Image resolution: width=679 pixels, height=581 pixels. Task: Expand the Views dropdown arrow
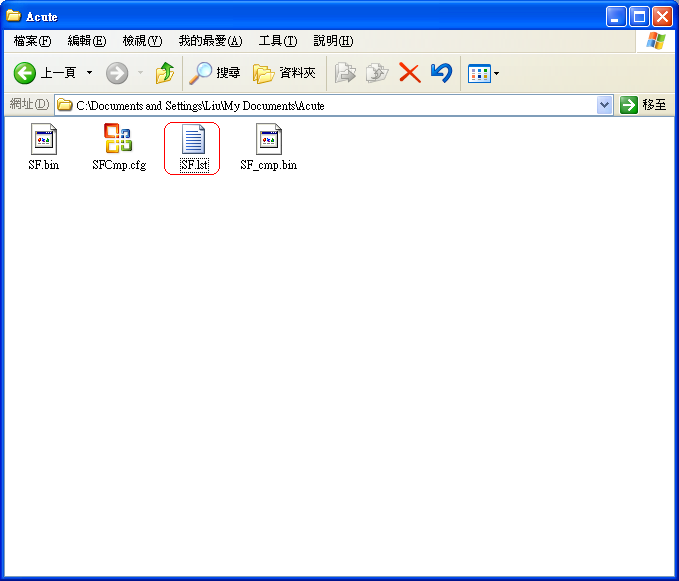pyautogui.click(x=496, y=73)
